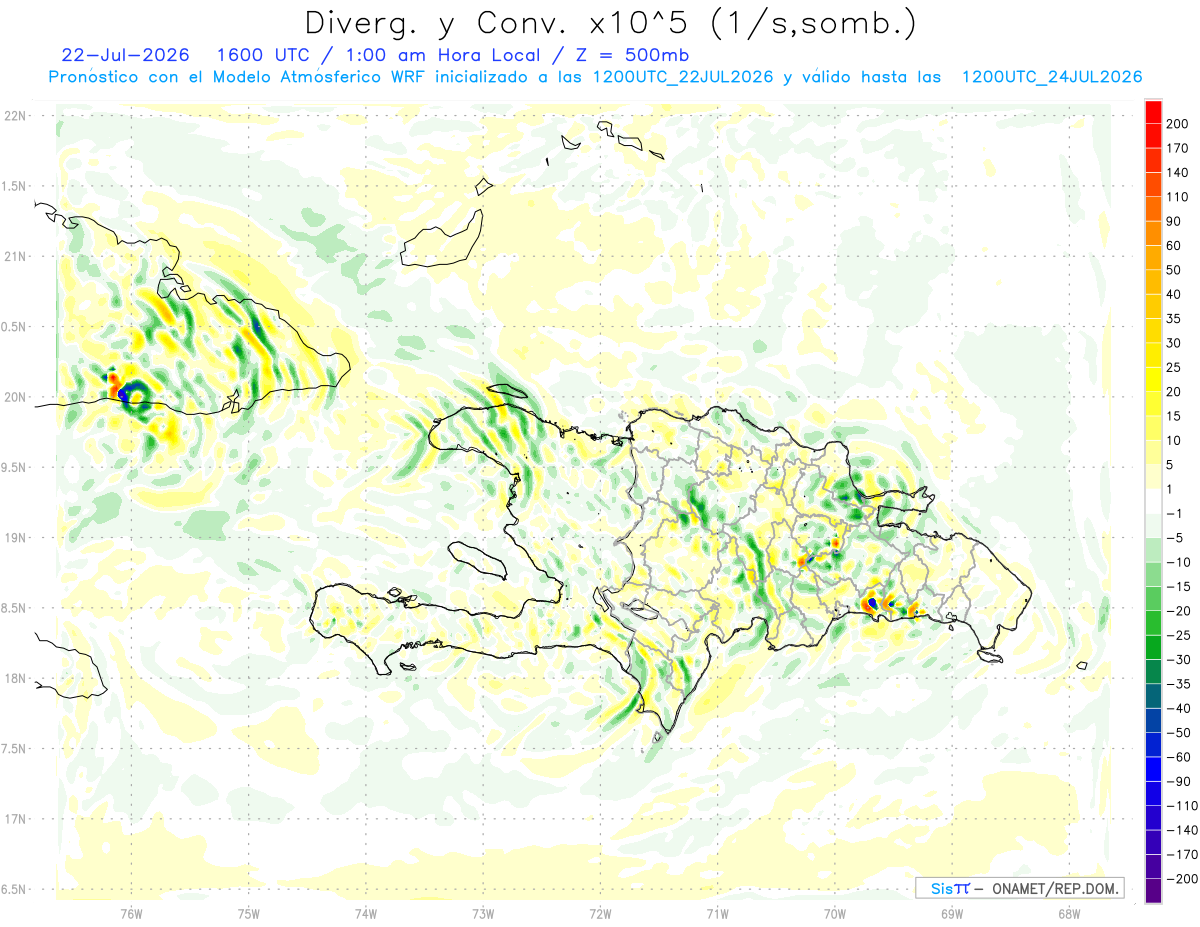
Task: Click the bottom purple swatch below the -200 label
Action: point(1153,890)
